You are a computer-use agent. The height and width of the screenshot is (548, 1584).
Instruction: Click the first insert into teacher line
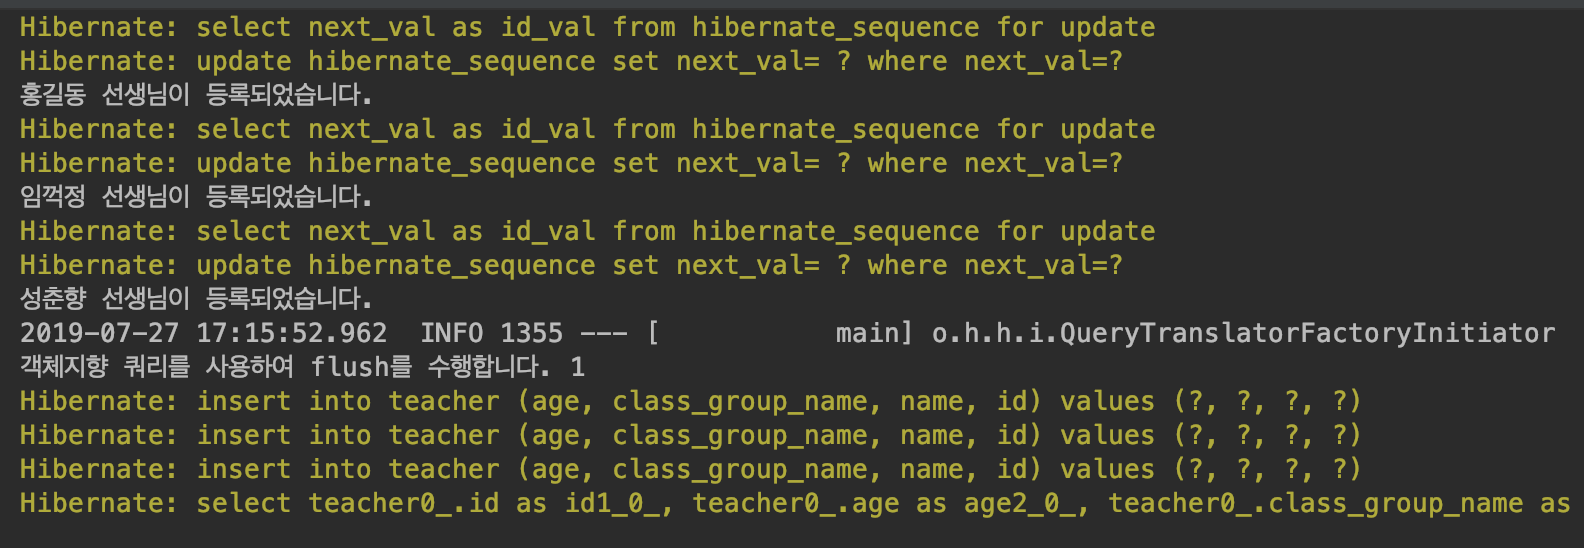(x=690, y=401)
